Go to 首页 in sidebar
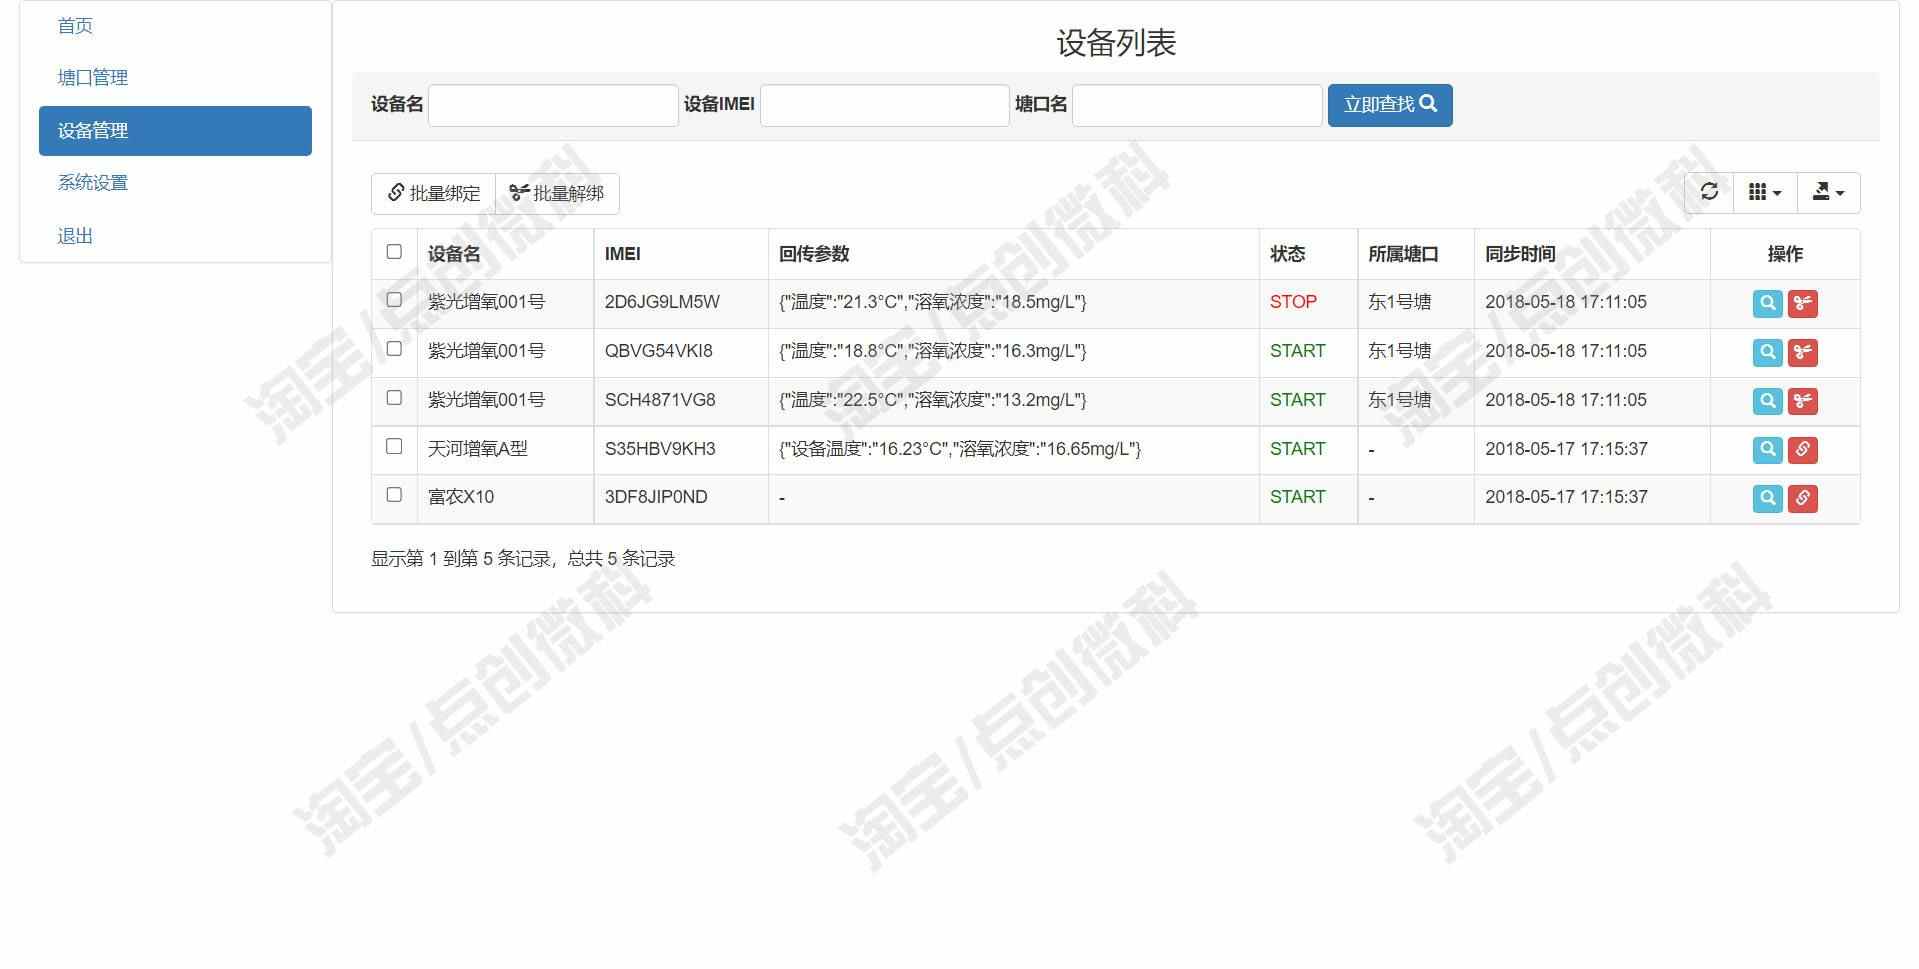Viewport: 1919px width, 969px height. [75, 26]
